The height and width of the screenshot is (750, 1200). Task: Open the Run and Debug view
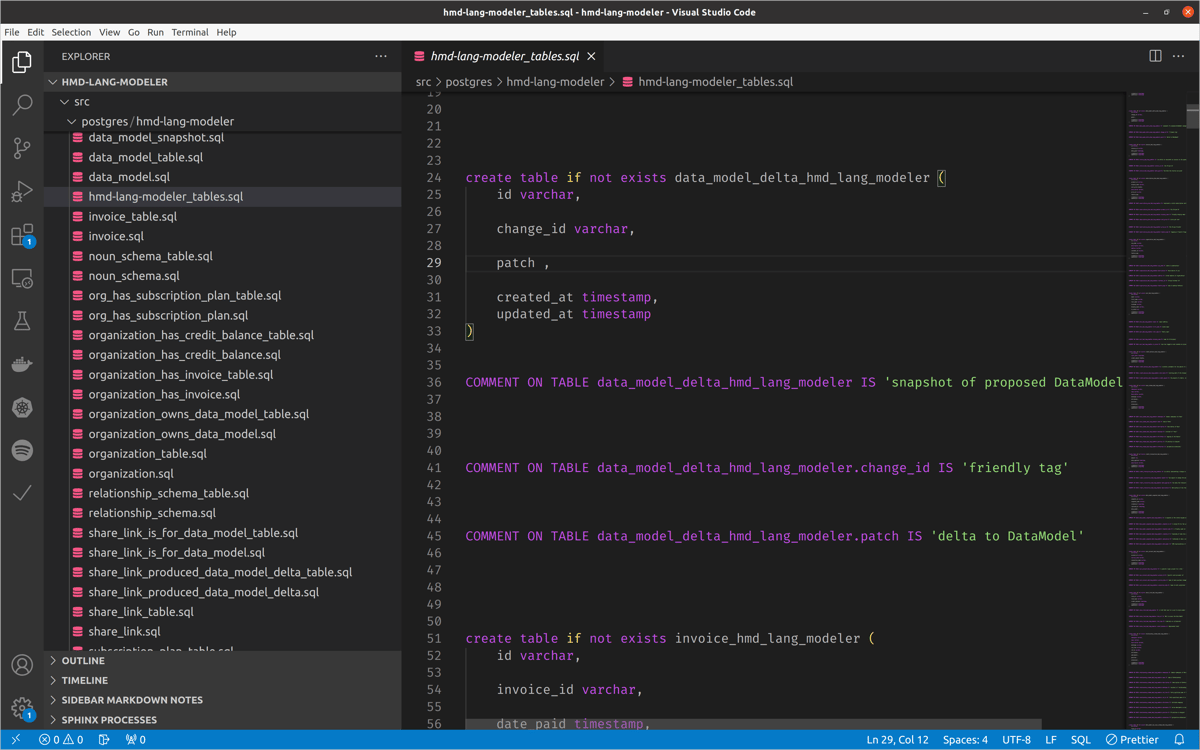click(22, 192)
